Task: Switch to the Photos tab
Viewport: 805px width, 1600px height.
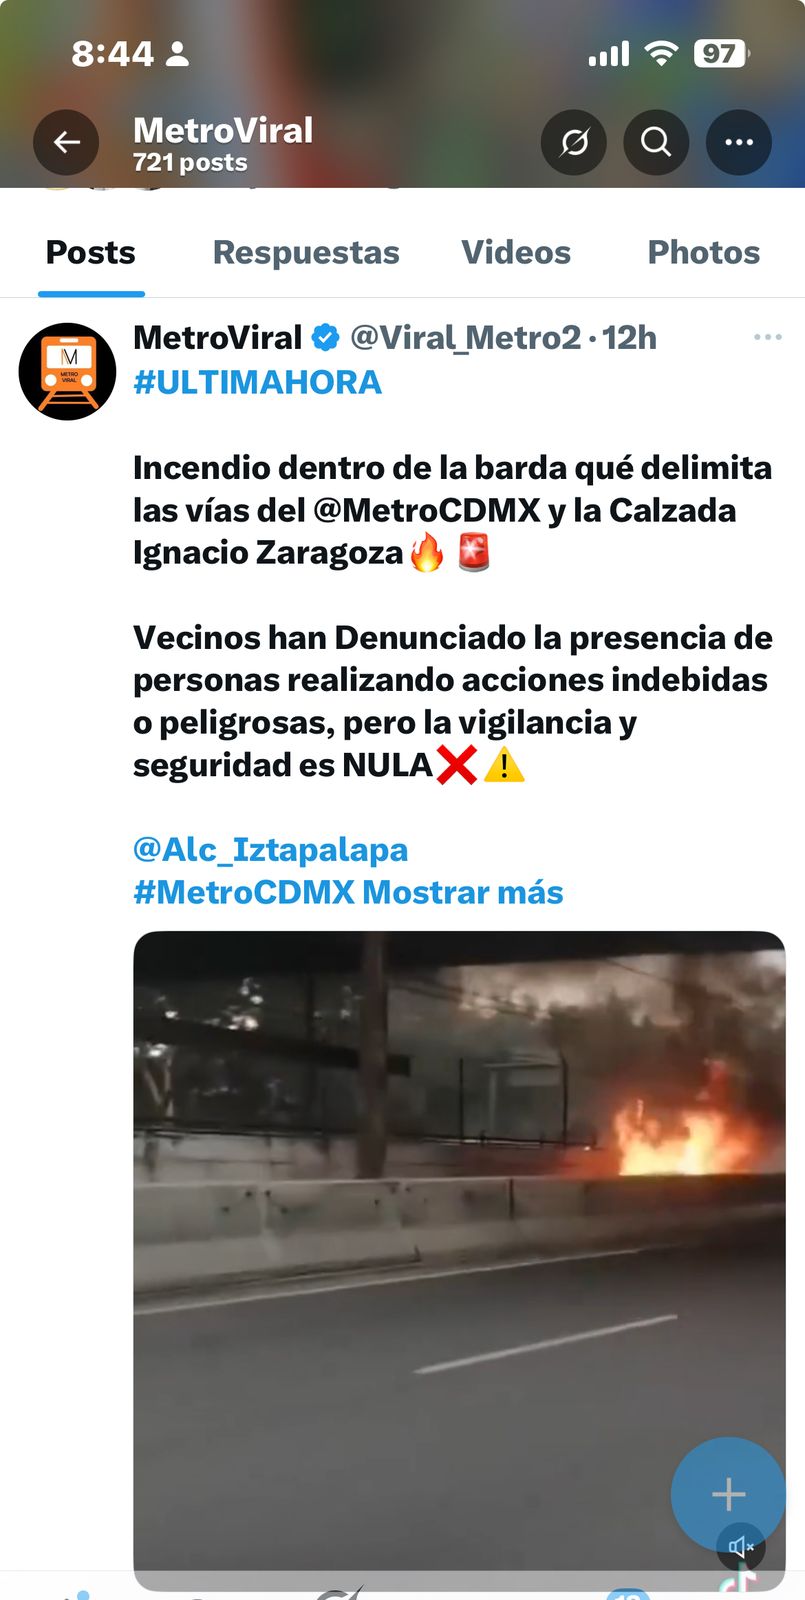Action: [704, 252]
